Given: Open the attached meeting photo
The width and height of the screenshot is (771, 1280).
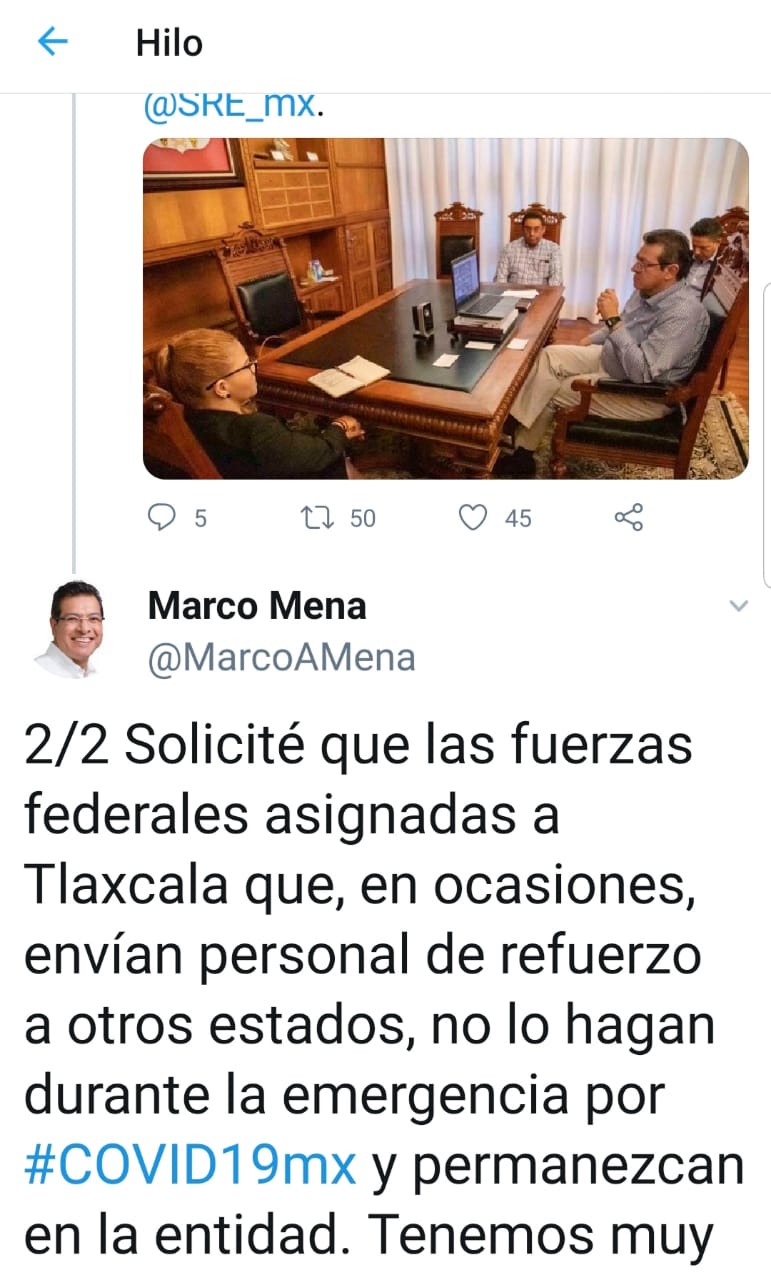Looking at the screenshot, I should point(445,308).
